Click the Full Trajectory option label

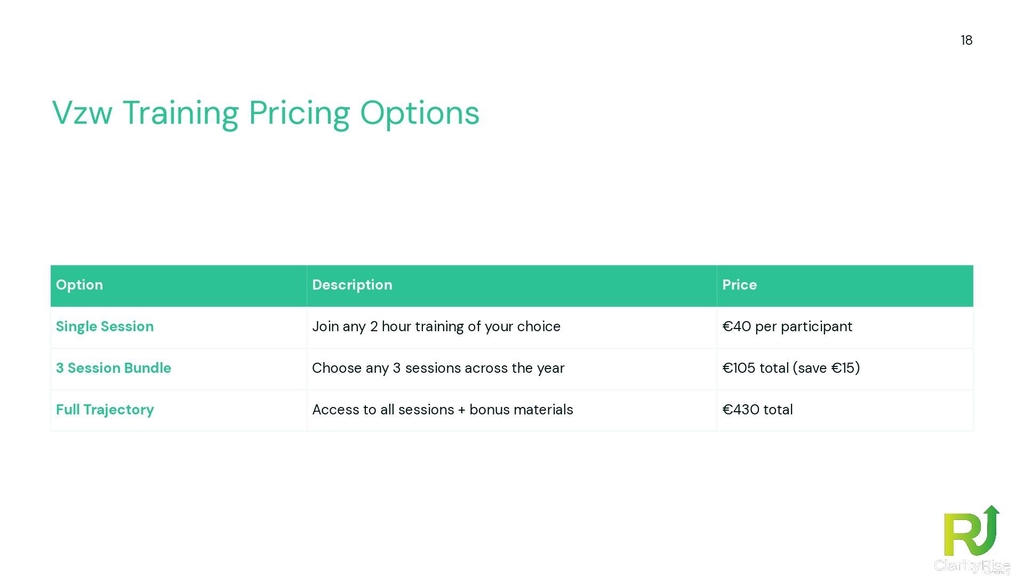click(105, 410)
